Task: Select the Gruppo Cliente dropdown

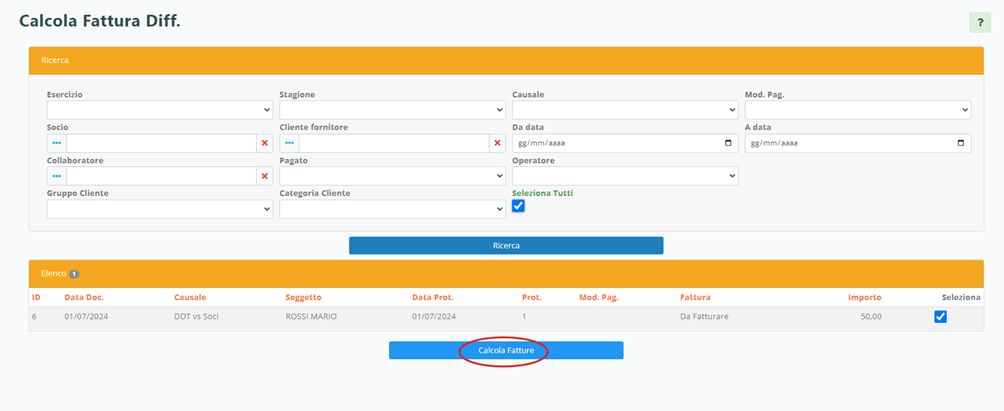Action: [159, 209]
